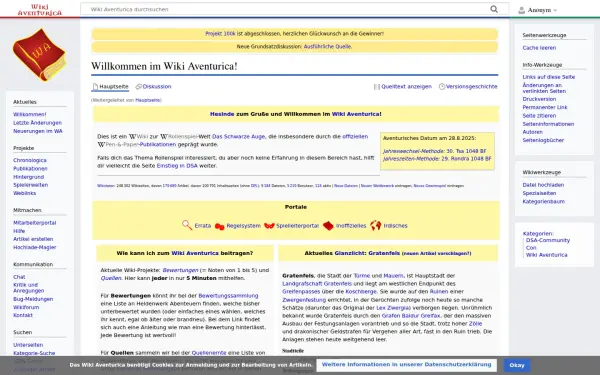Open the Projekt 100k link
The image size is (600, 375).
(220, 34)
